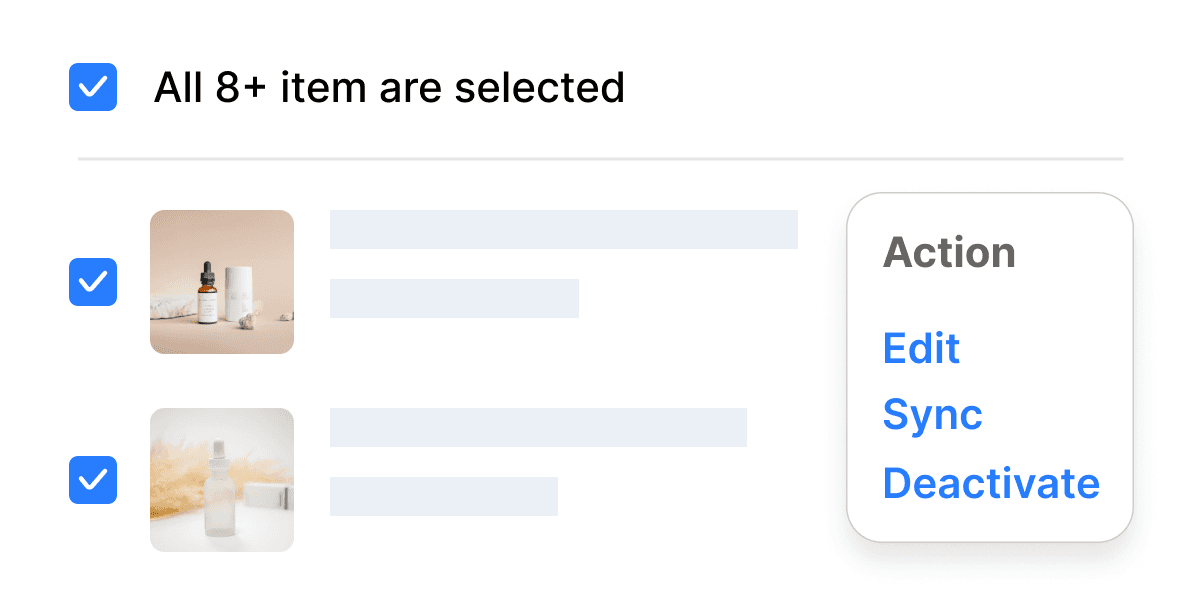Uncheck the select-all checkbox at top
The image size is (1200, 600).
(93, 87)
